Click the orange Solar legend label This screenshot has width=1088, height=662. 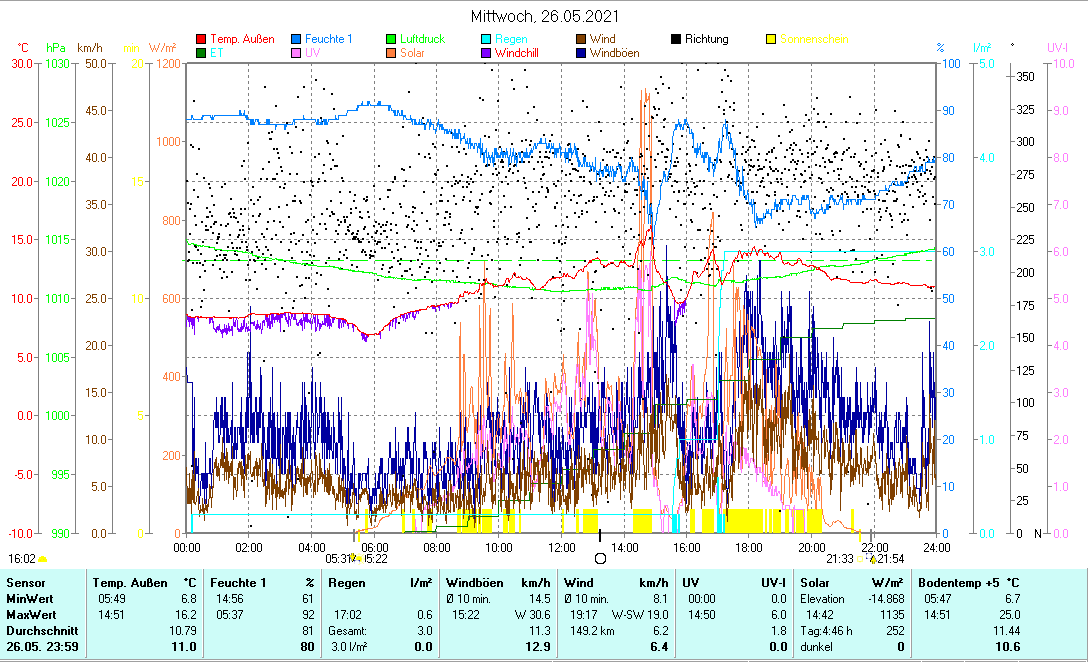pyautogui.click(x=412, y=53)
